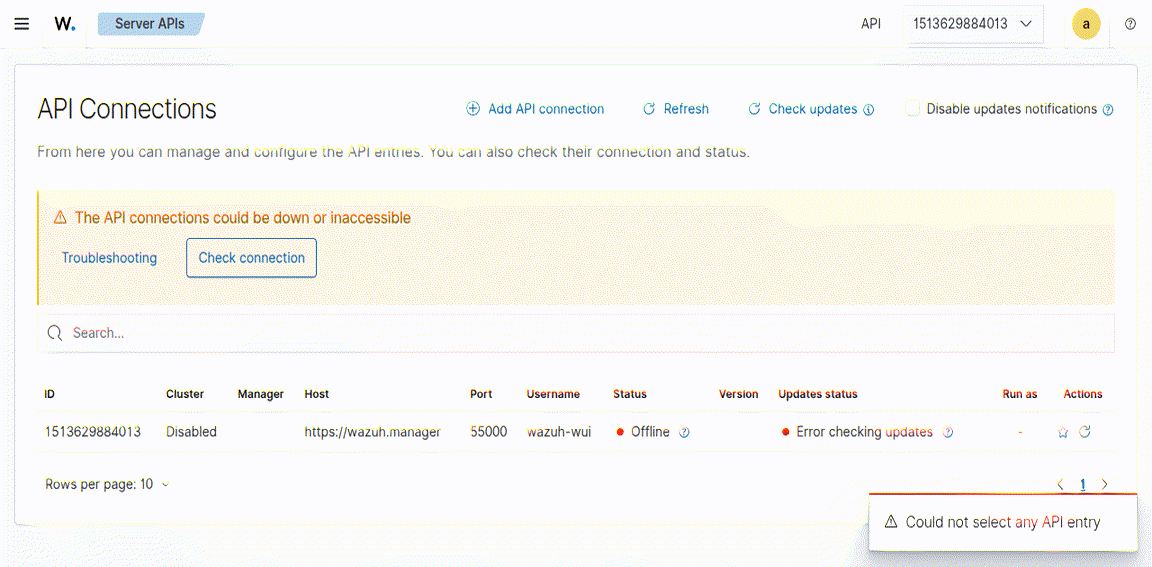Screen dimensions: 1152x567
Task: Click the warning triangle in callout
Action: click(60, 218)
